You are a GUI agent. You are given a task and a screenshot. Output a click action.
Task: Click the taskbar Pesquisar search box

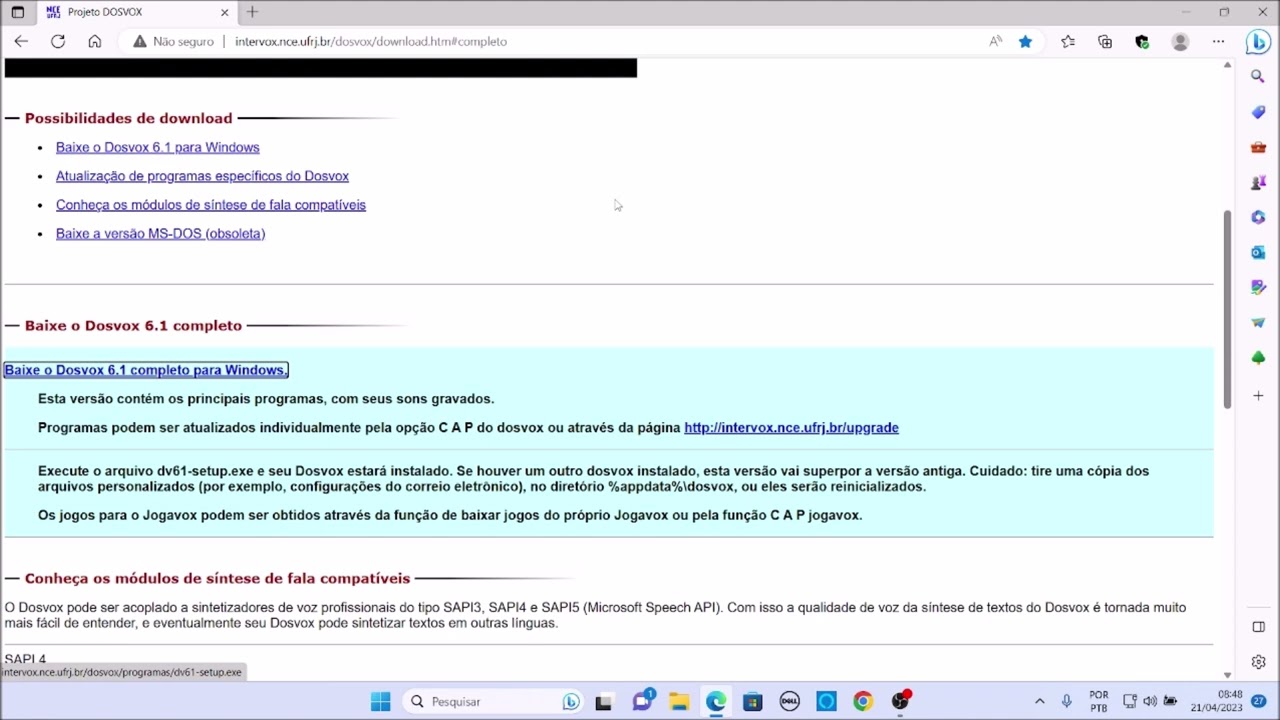(494, 702)
